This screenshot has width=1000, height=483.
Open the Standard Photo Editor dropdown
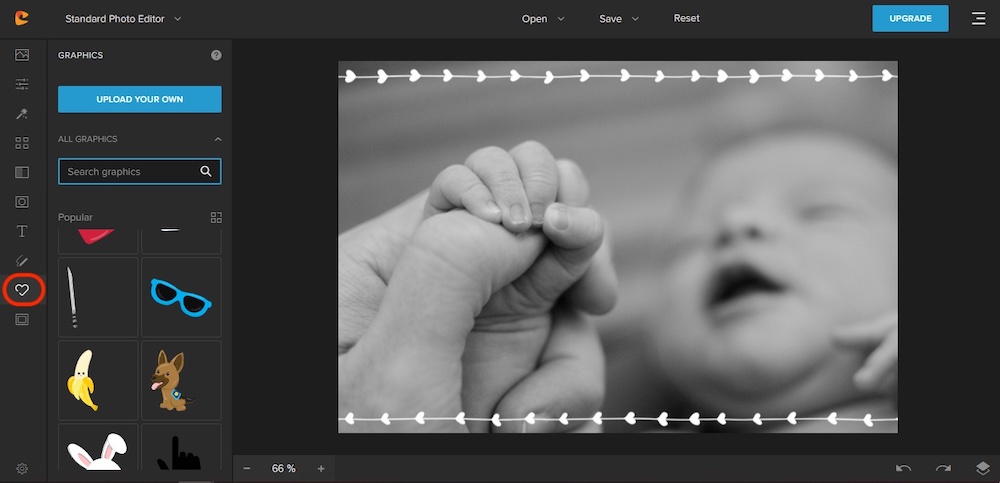123,19
